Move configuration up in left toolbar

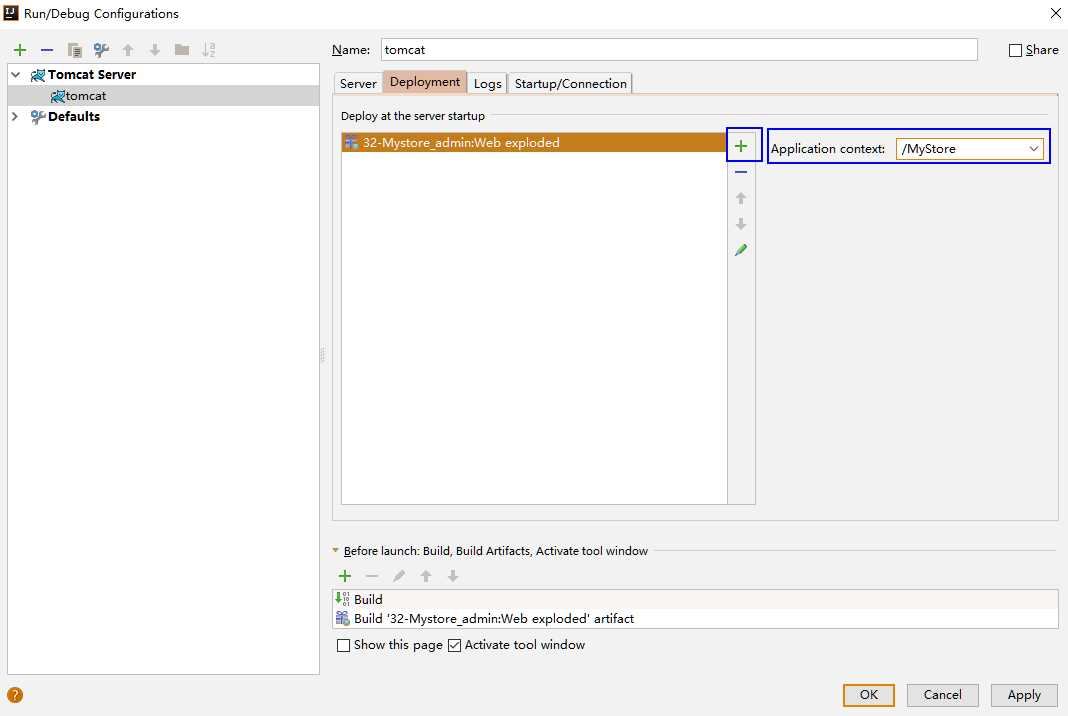[x=128, y=50]
